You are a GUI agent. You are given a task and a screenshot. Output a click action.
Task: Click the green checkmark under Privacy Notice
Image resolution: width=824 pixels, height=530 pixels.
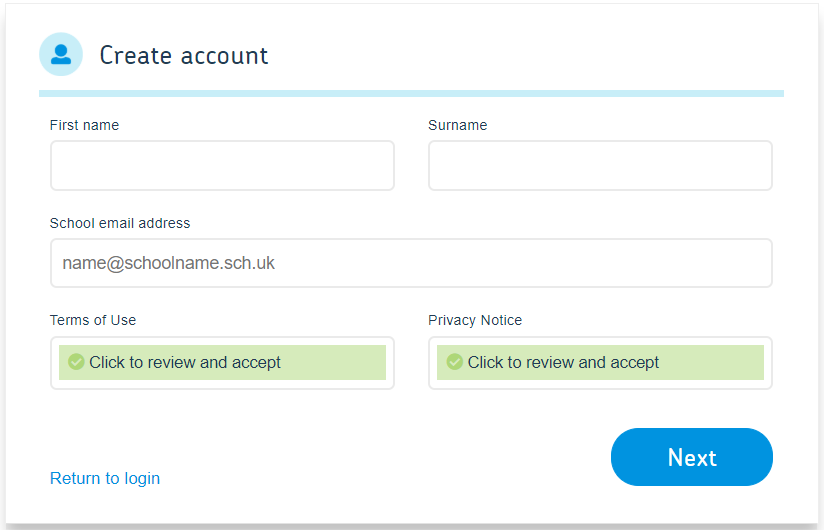(455, 362)
